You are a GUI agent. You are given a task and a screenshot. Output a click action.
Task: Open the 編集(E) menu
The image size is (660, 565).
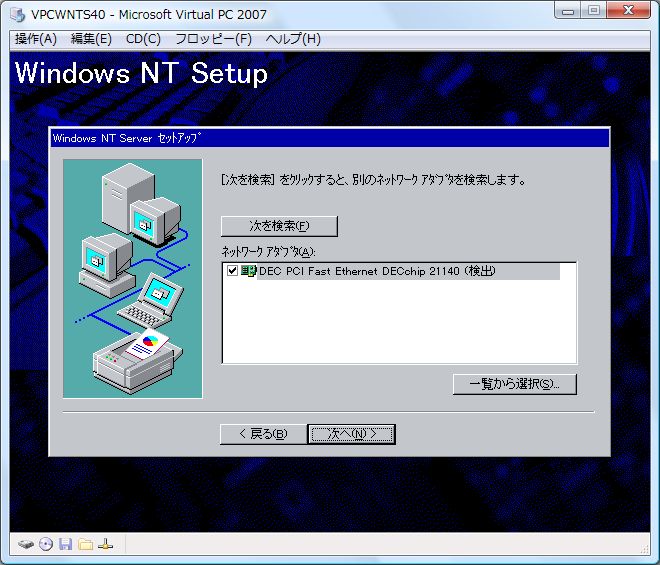pos(91,39)
